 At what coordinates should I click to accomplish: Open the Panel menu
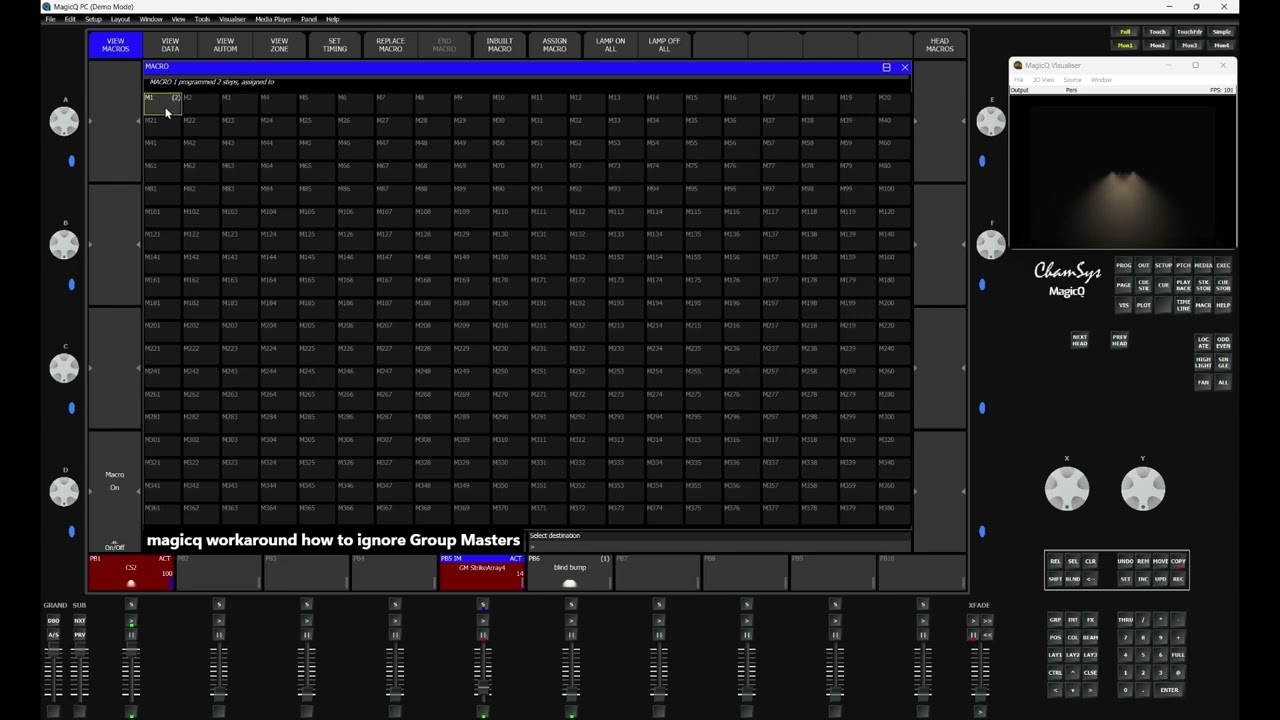pos(309,19)
